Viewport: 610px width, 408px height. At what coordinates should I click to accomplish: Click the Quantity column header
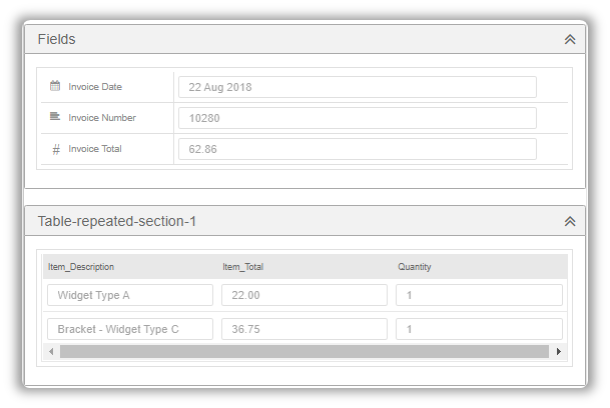(414, 267)
